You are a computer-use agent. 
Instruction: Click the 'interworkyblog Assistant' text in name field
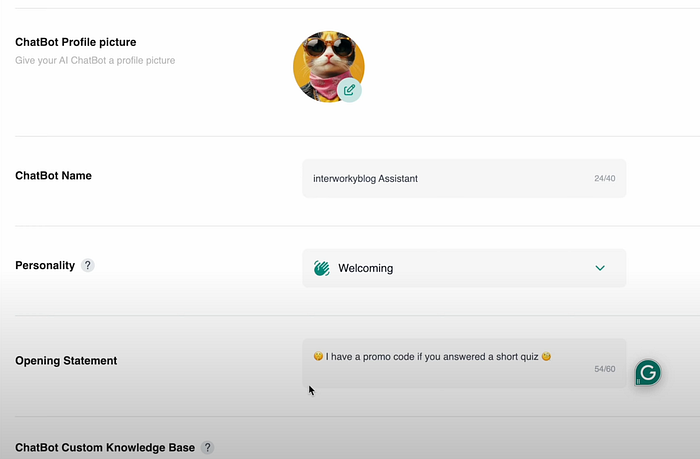pos(365,179)
